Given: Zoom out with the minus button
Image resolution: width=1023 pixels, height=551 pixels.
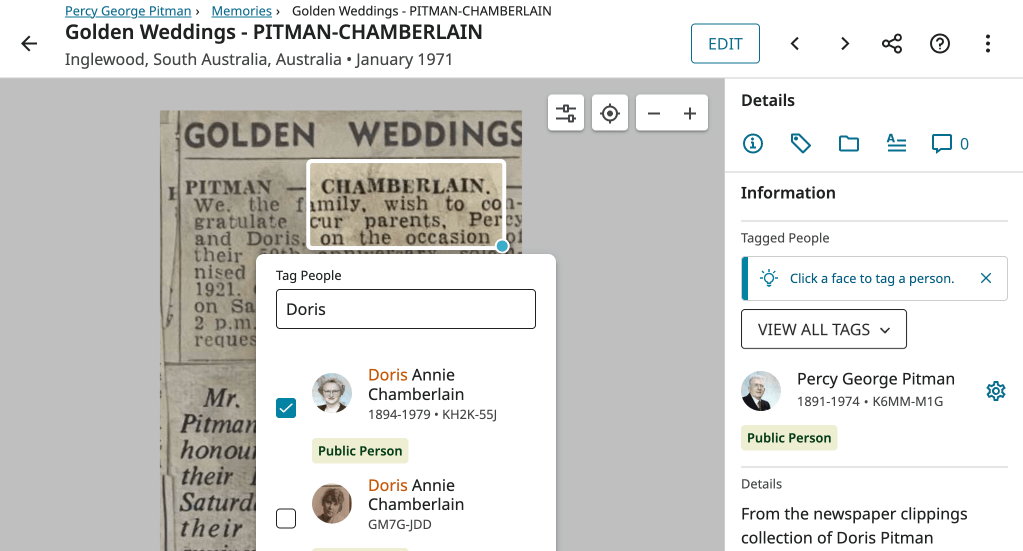Looking at the screenshot, I should tap(654, 113).
